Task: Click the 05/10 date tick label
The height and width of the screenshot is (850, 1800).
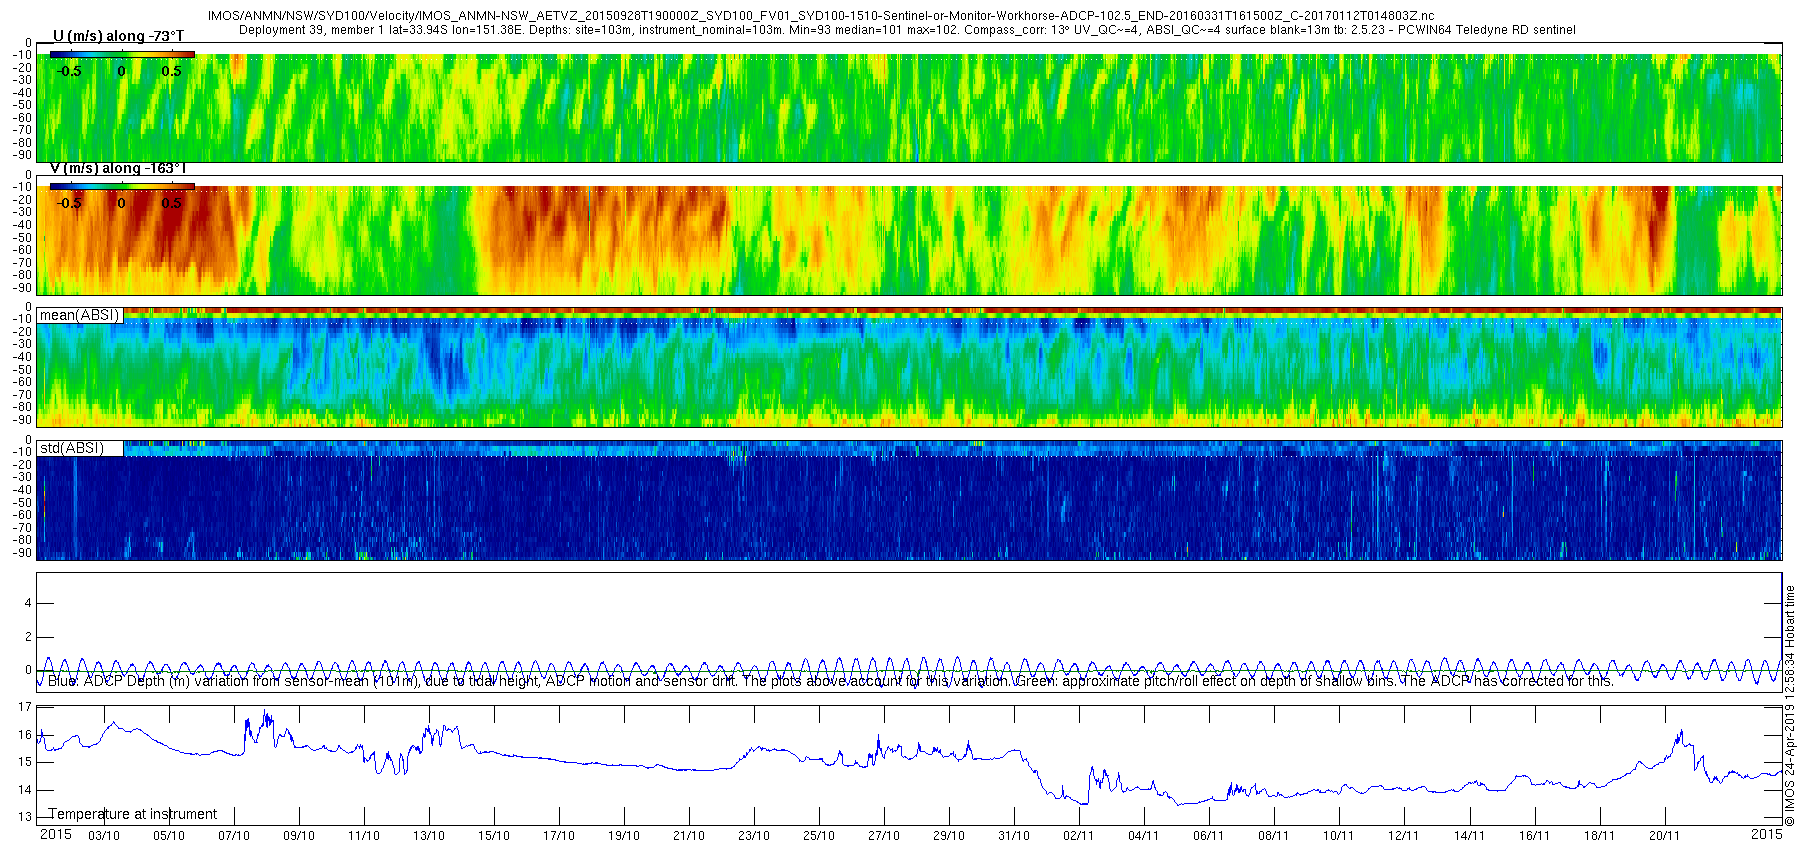Action: (169, 835)
